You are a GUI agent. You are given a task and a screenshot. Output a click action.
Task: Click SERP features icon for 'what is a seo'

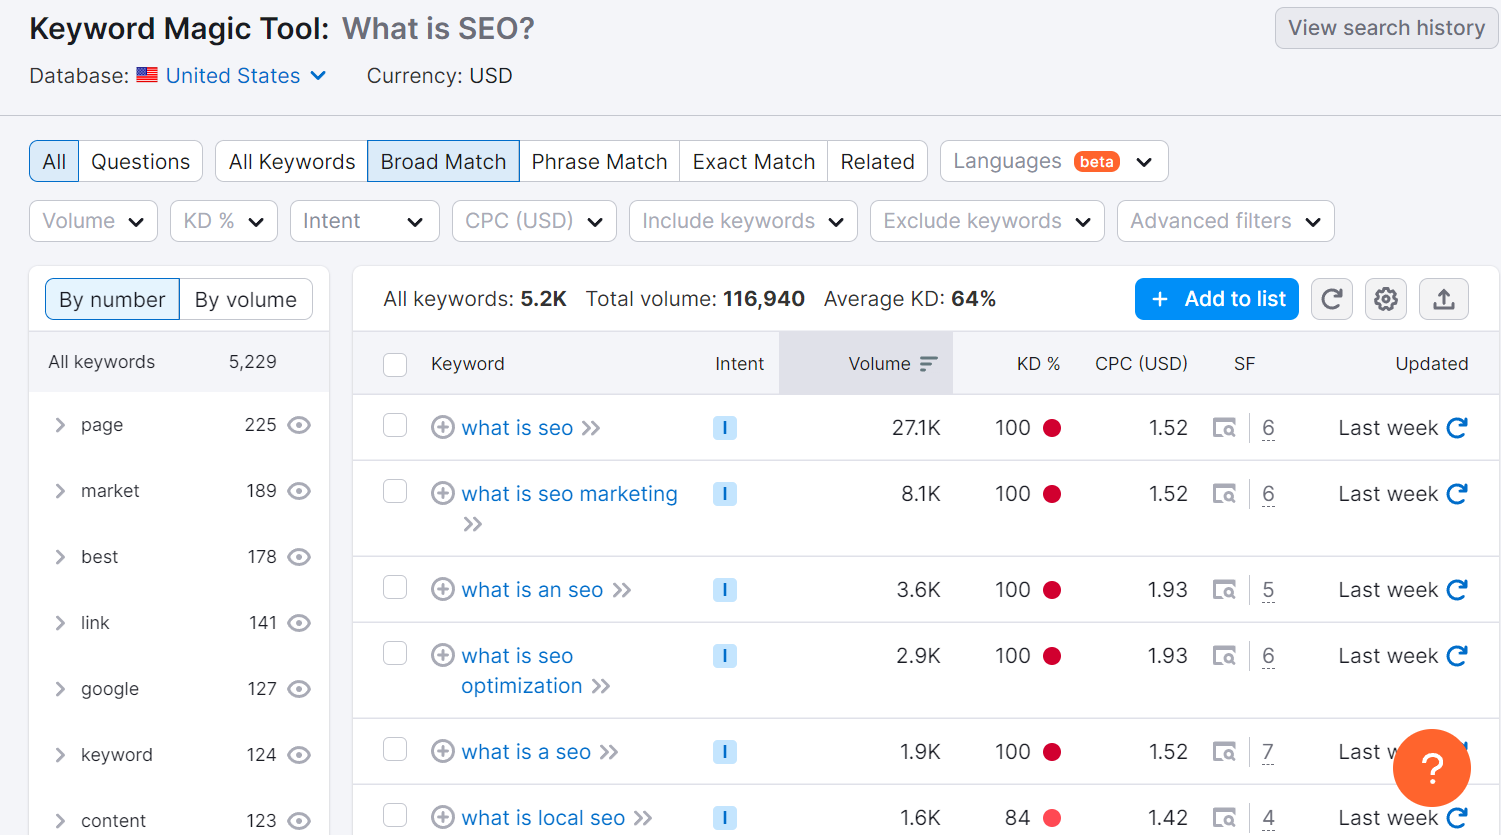(x=1224, y=752)
